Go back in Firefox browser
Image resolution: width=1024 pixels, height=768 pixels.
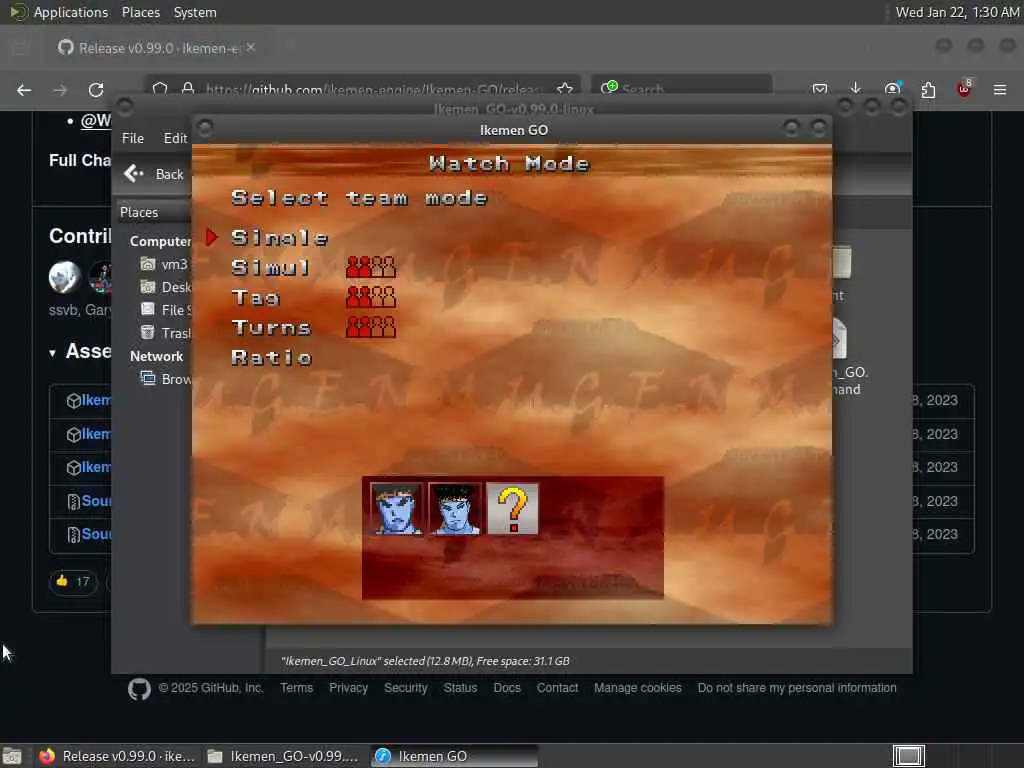click(24, 89)
